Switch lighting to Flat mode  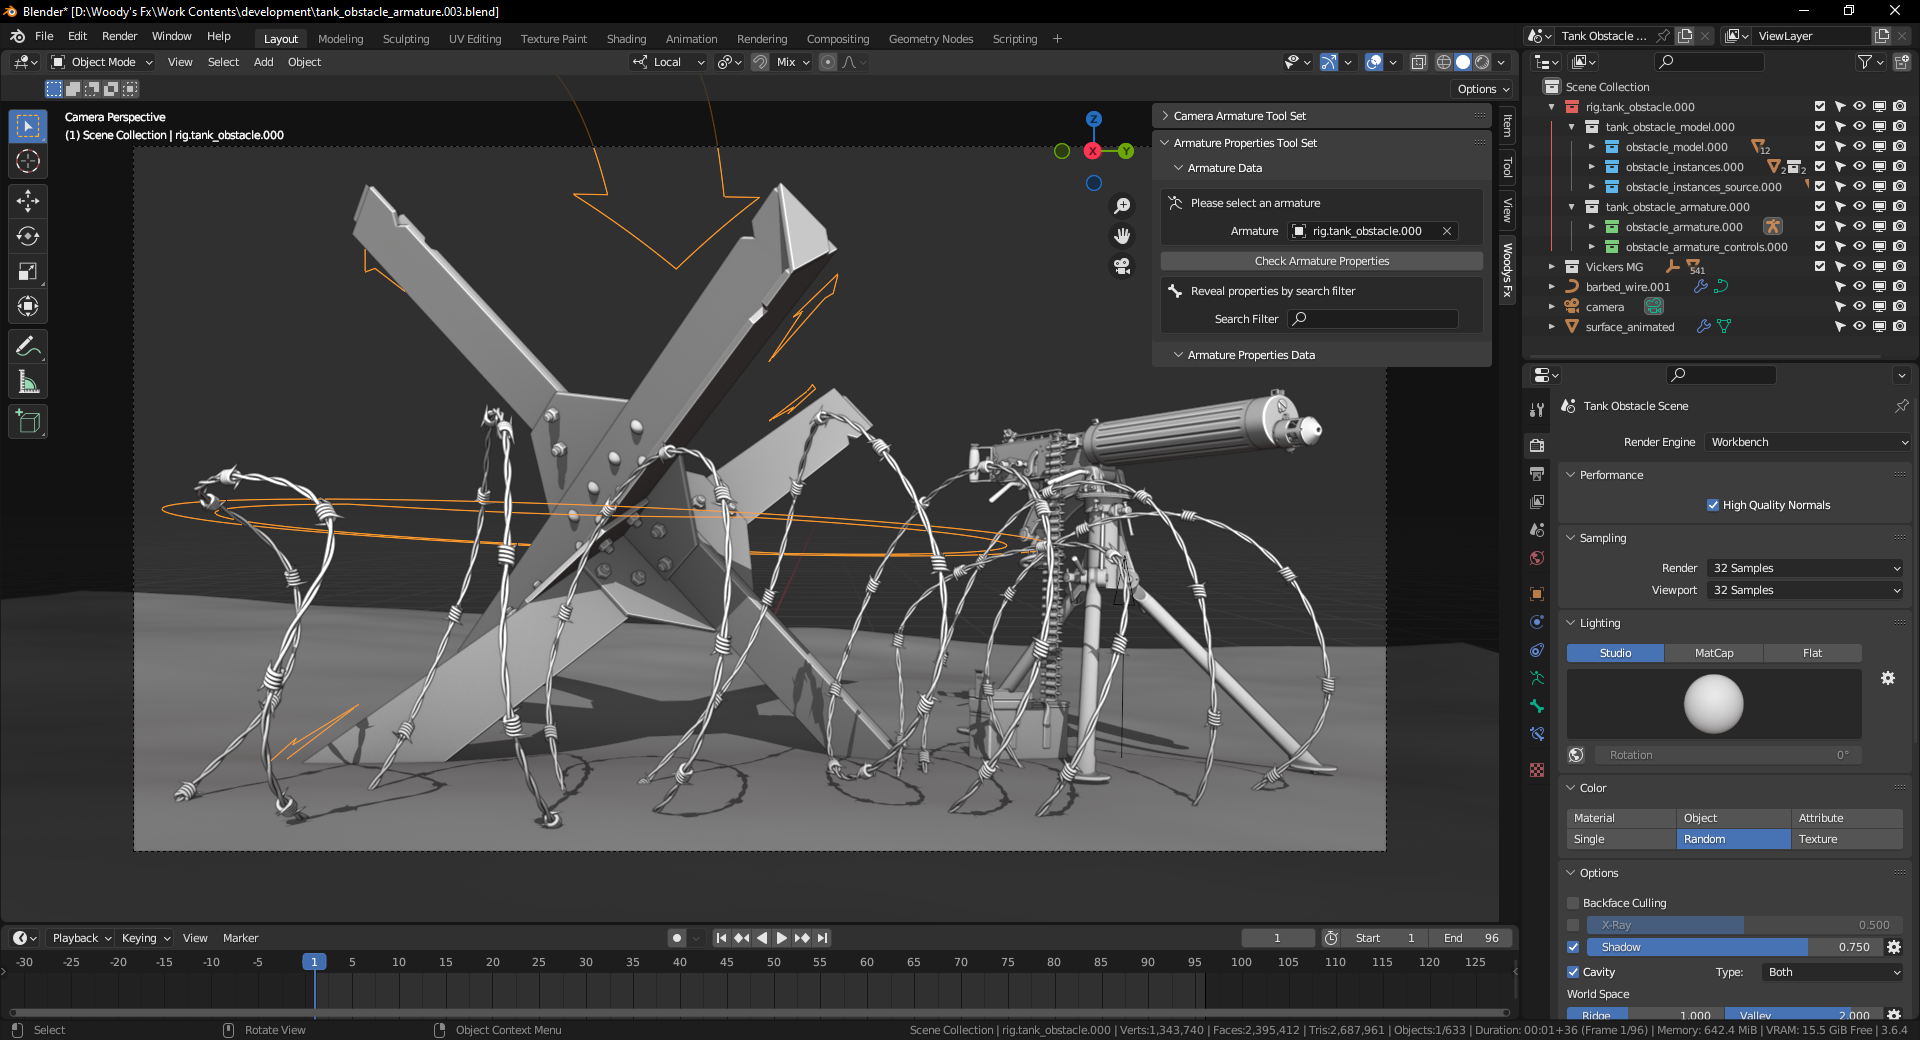[x=1813, y=652]
